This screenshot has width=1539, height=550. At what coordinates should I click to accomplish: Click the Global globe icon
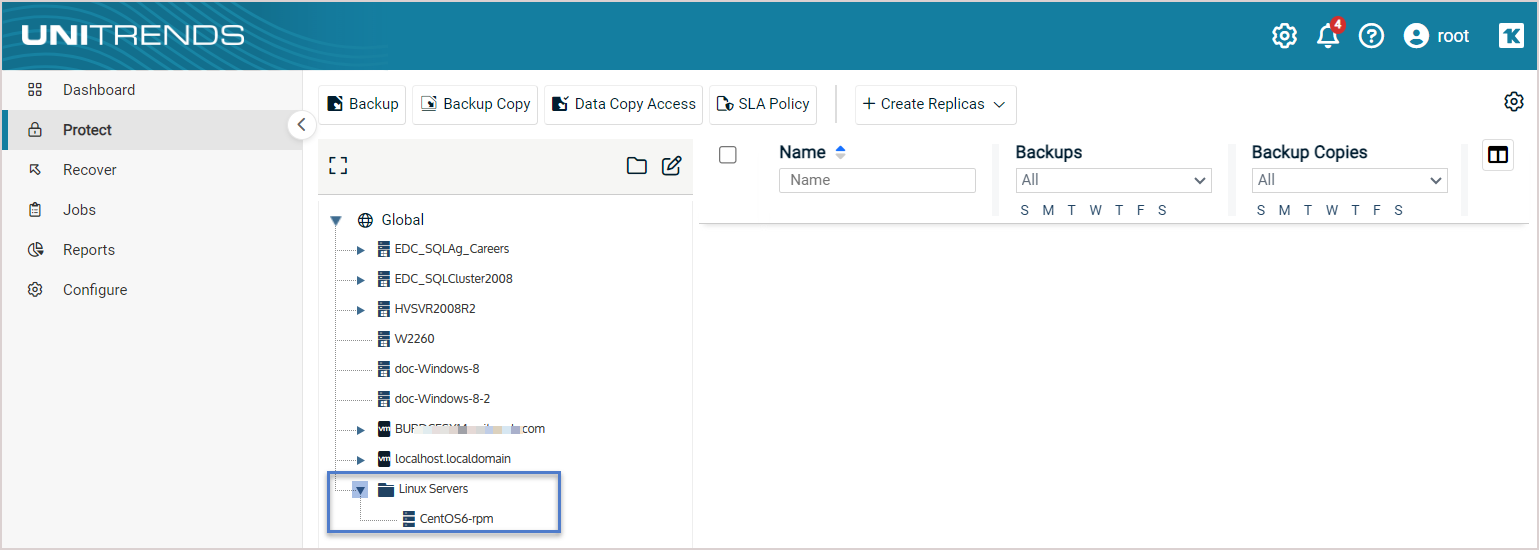click(x=365, y=220)
